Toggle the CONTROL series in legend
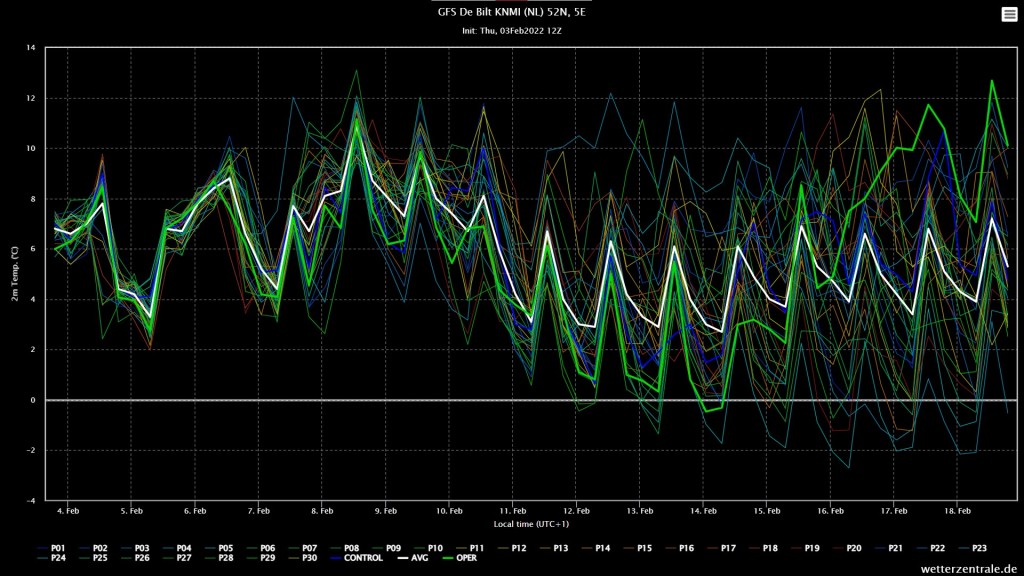 (x=357, y=558)
